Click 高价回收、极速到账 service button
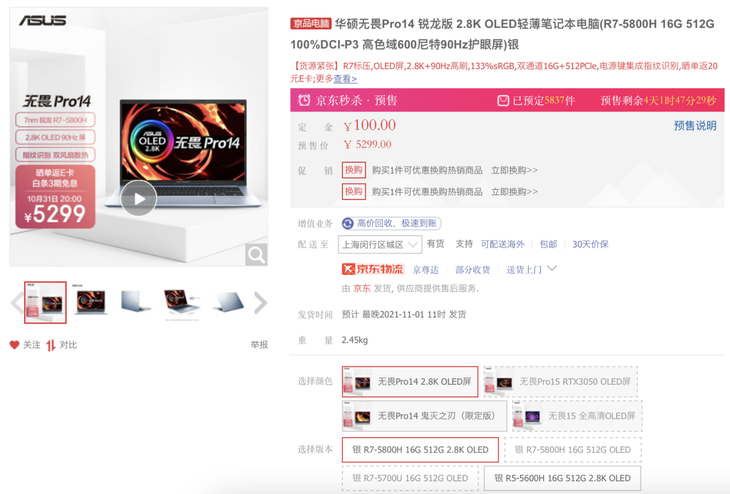The image size is (730, 494). (x=391, y=223)
